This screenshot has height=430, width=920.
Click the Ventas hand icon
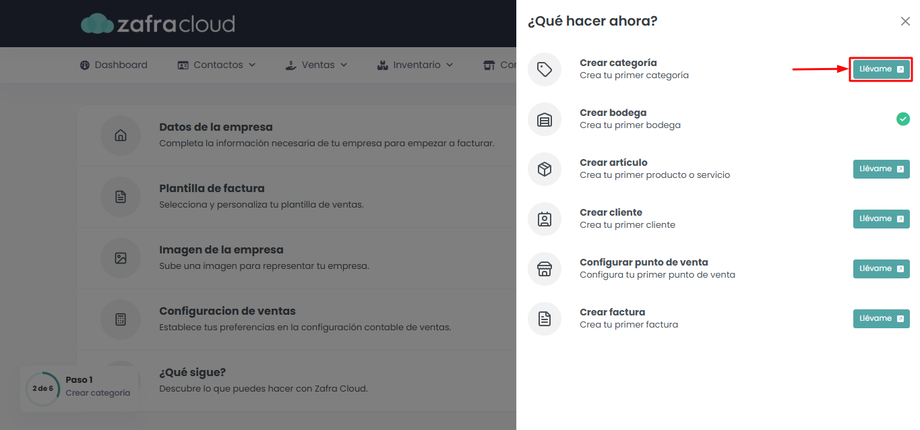[290, 65]
